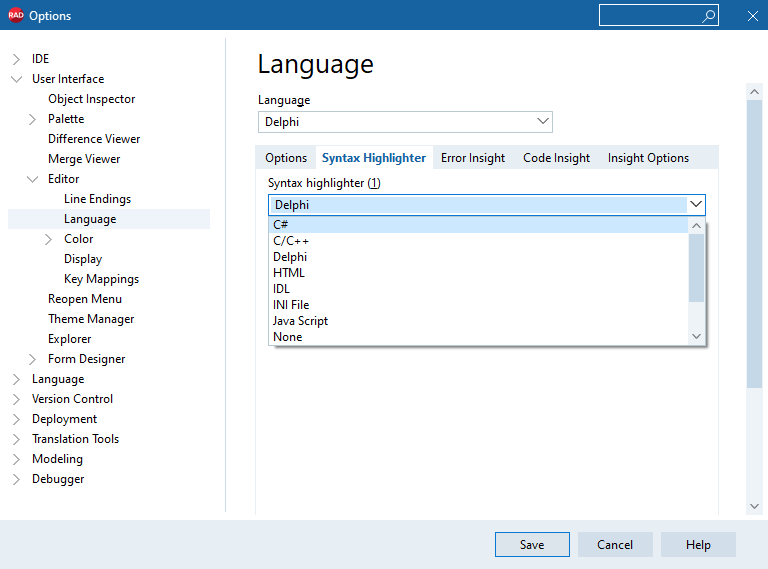Select Explorer tree item
Viewport: 768px width, 569px height.
point(70,339)
